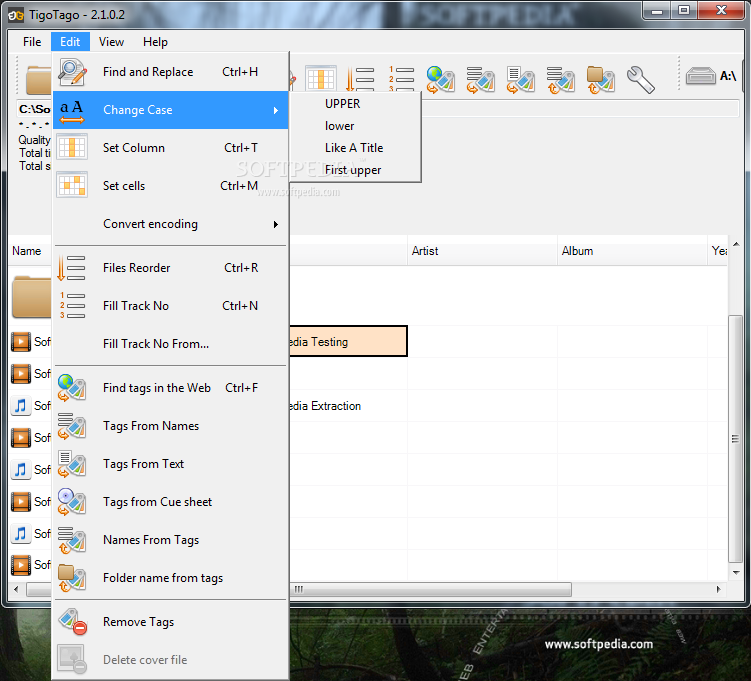Click the toolbar Set Column grid icon
The image size is (751, 681).
coord(320,79)
